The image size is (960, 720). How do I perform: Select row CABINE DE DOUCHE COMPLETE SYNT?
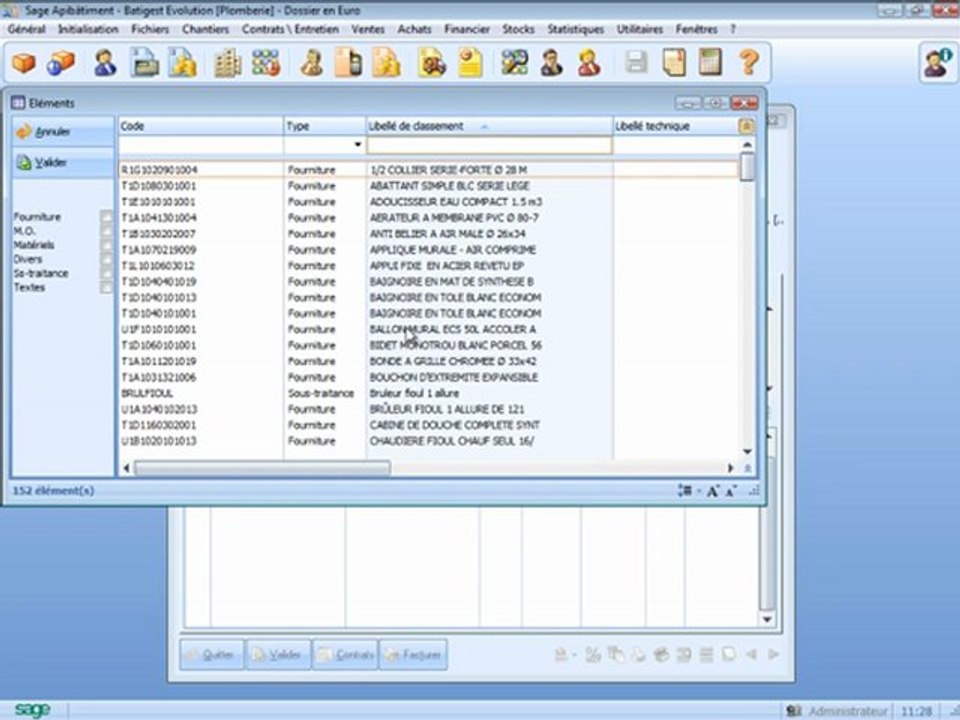[x=428, y=425]
